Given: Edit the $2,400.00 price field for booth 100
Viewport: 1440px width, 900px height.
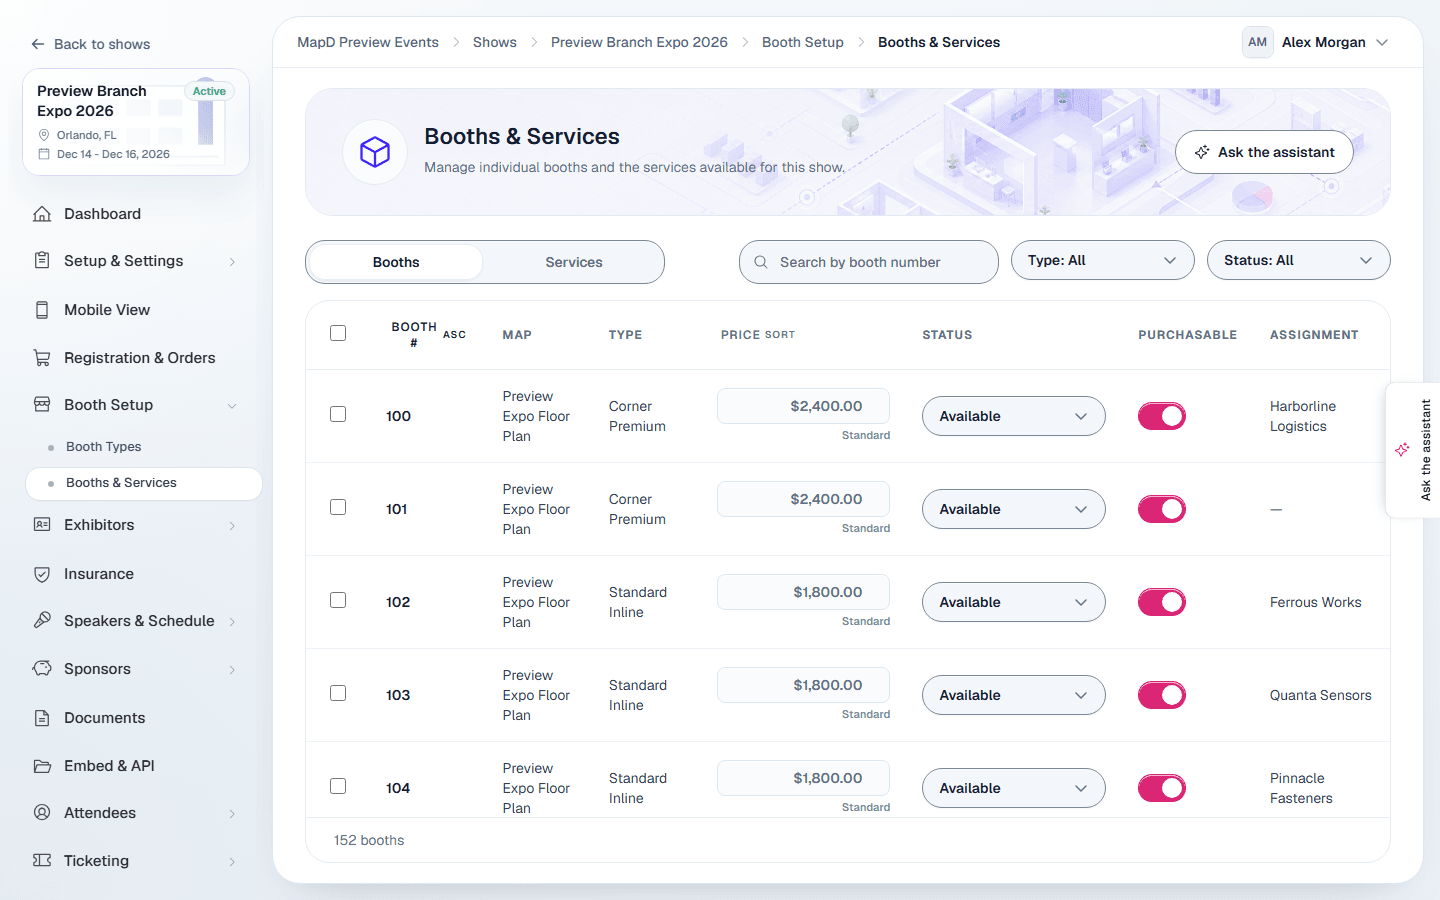Looking at the screenshot, I should pos(803,406).
